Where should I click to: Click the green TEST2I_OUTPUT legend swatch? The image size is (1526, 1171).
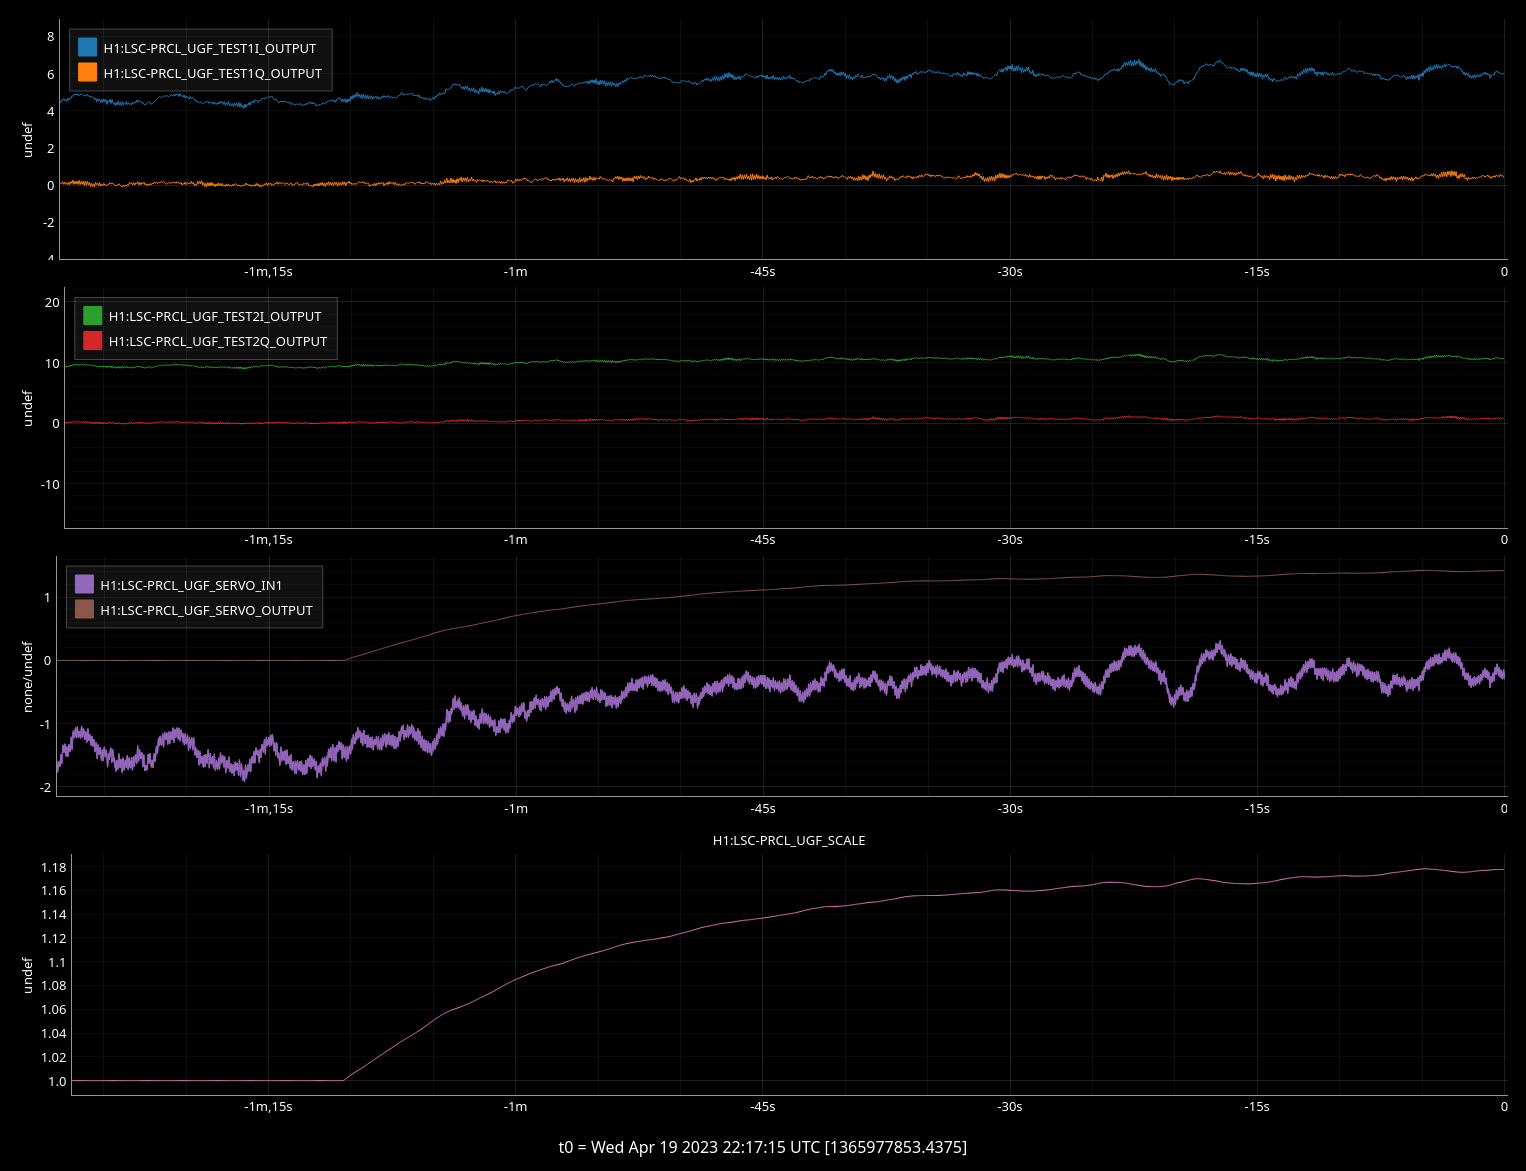(x=93, y=315)
